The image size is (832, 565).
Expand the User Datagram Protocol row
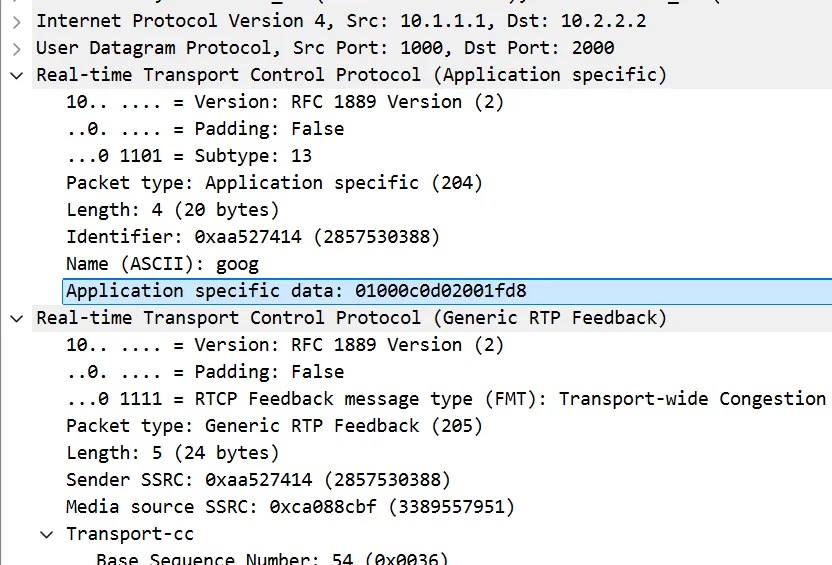point(16,48)
